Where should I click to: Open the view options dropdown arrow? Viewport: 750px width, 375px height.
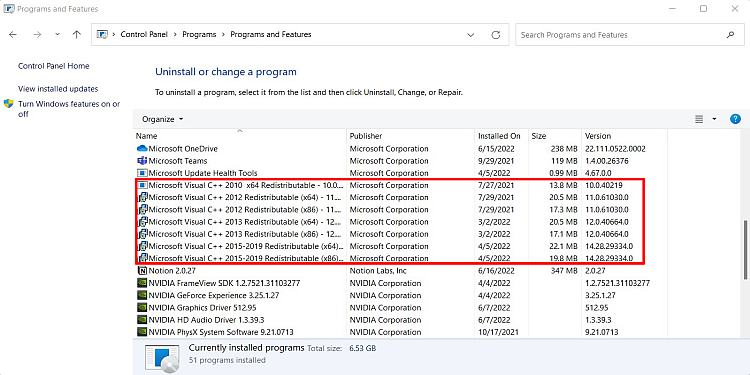(x=714, y=119)
